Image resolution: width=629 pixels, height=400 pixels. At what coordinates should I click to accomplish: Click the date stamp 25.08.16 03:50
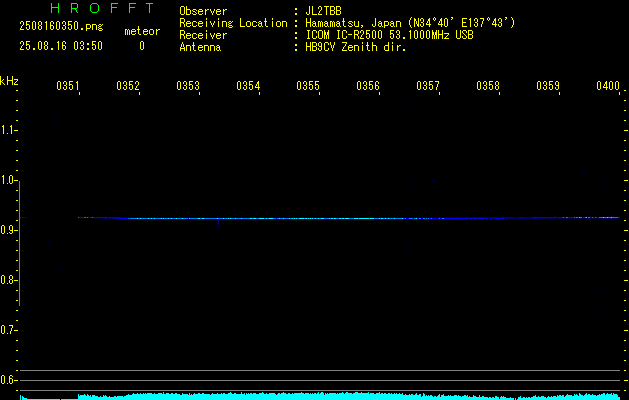[x=61, y=46]
